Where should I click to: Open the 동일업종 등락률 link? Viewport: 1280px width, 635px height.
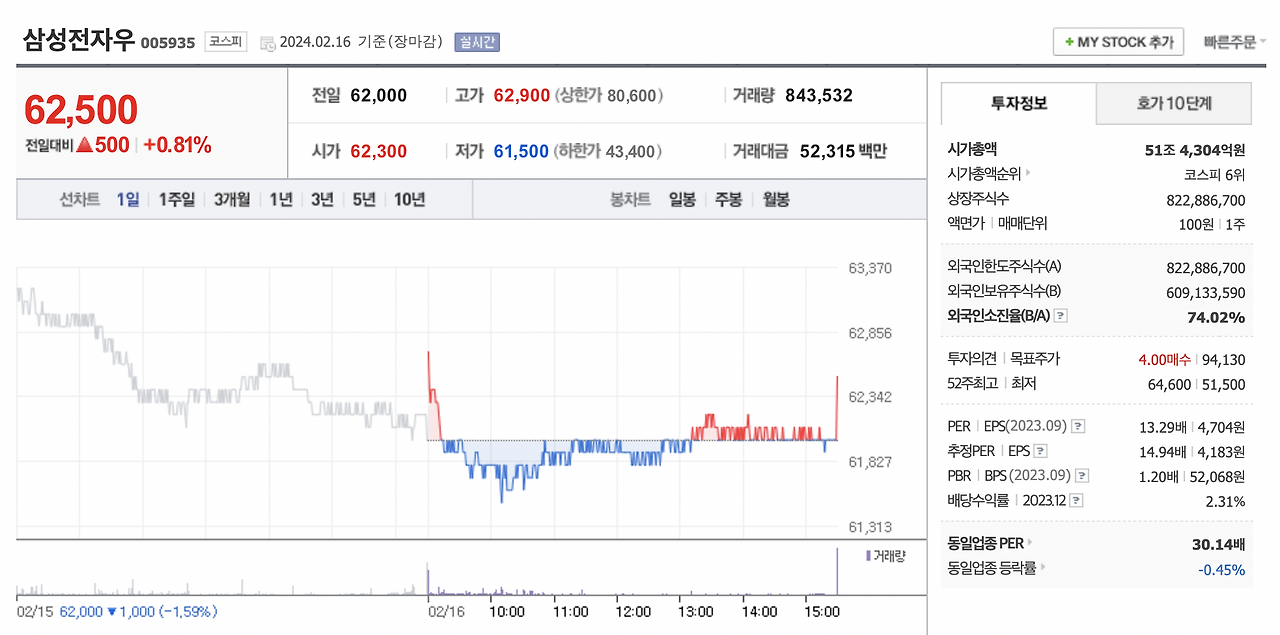point(996,569)
